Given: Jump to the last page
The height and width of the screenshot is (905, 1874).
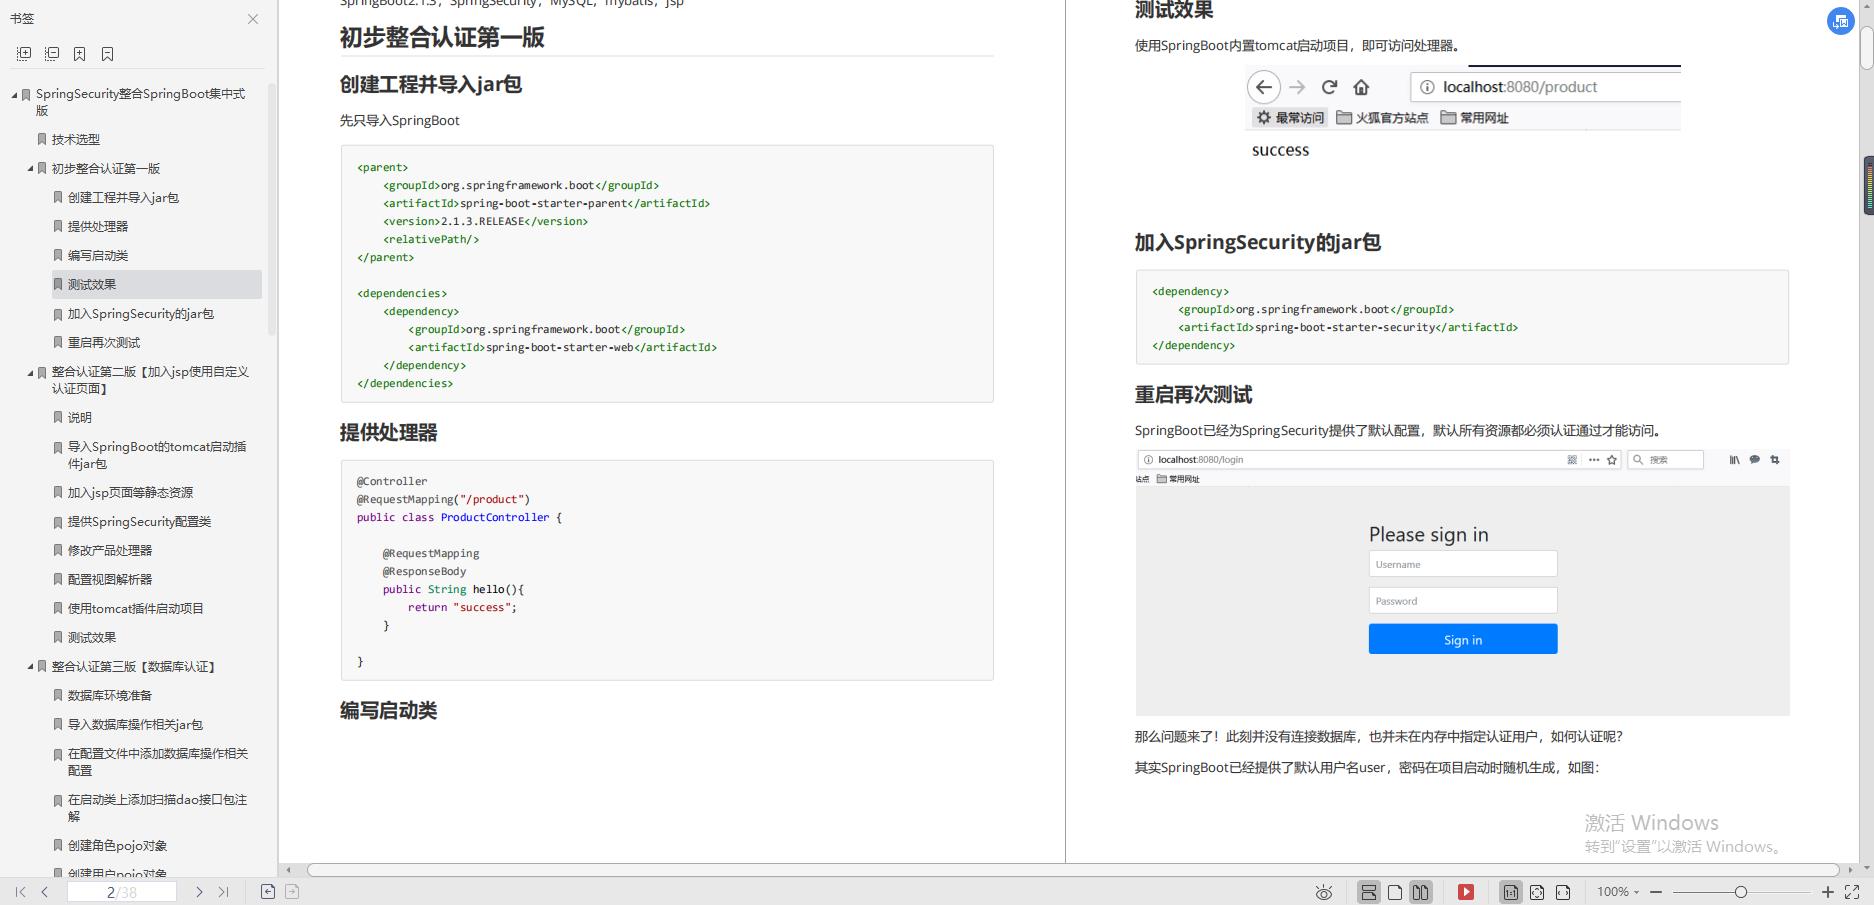Looking at the screenshot, I should click(223, 892).
